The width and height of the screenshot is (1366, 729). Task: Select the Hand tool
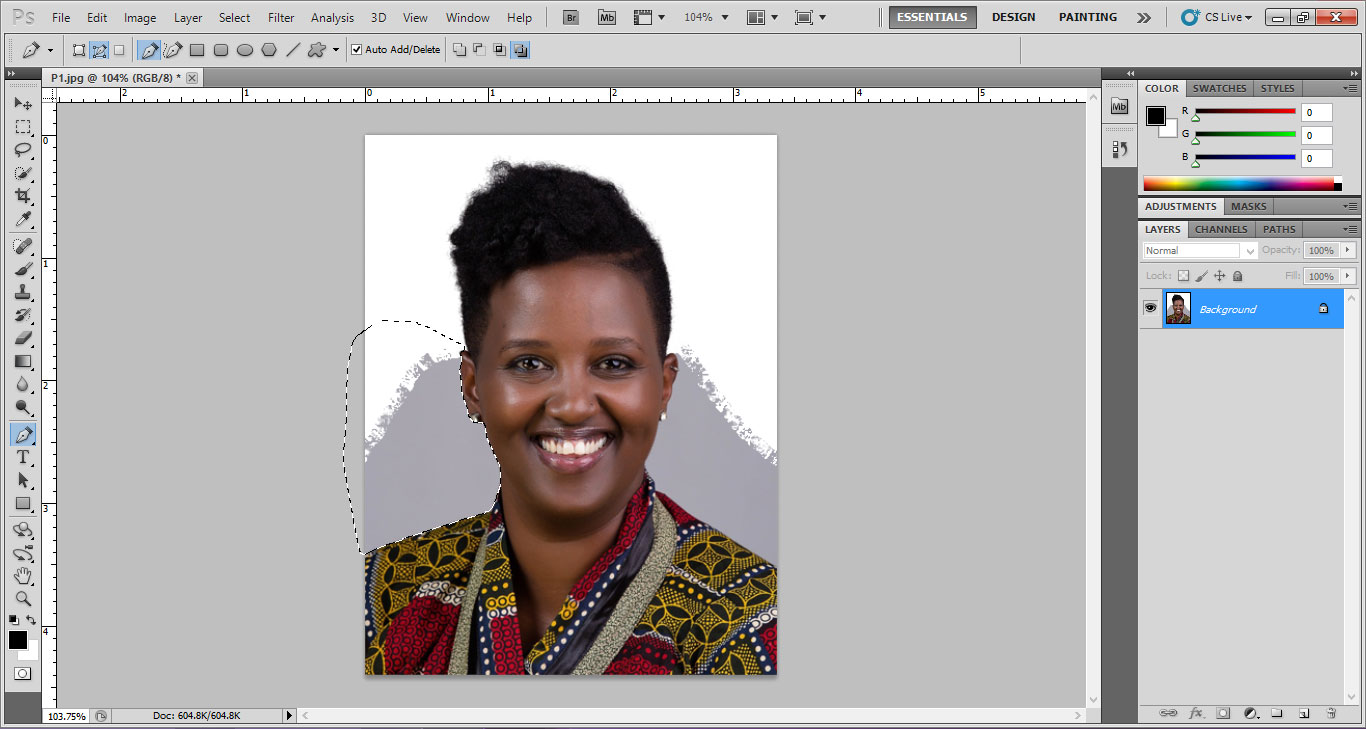click(23, 576)
